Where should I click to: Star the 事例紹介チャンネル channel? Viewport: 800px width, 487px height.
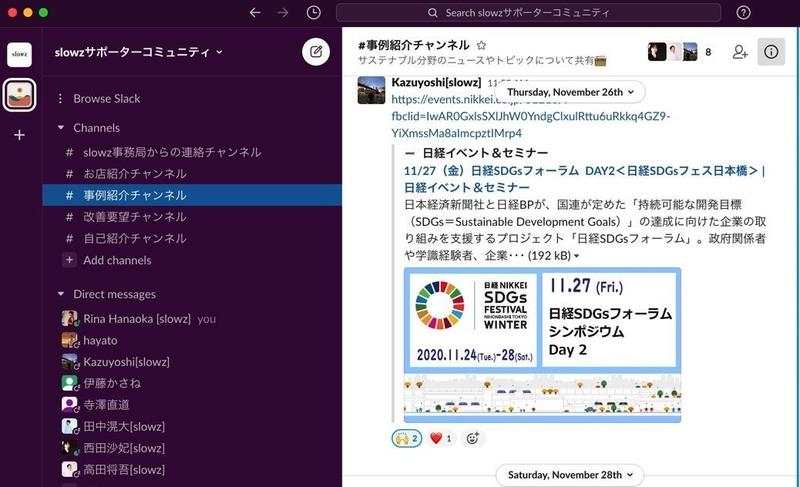click(x=481, y=45)
